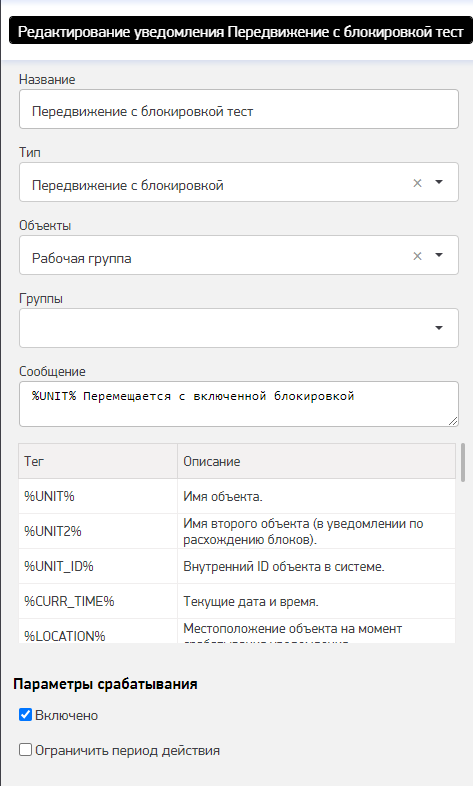This screenshot has height=786, width=473.
Task: Click the Ограничить период действия label
Action: [x=127, y=750]
